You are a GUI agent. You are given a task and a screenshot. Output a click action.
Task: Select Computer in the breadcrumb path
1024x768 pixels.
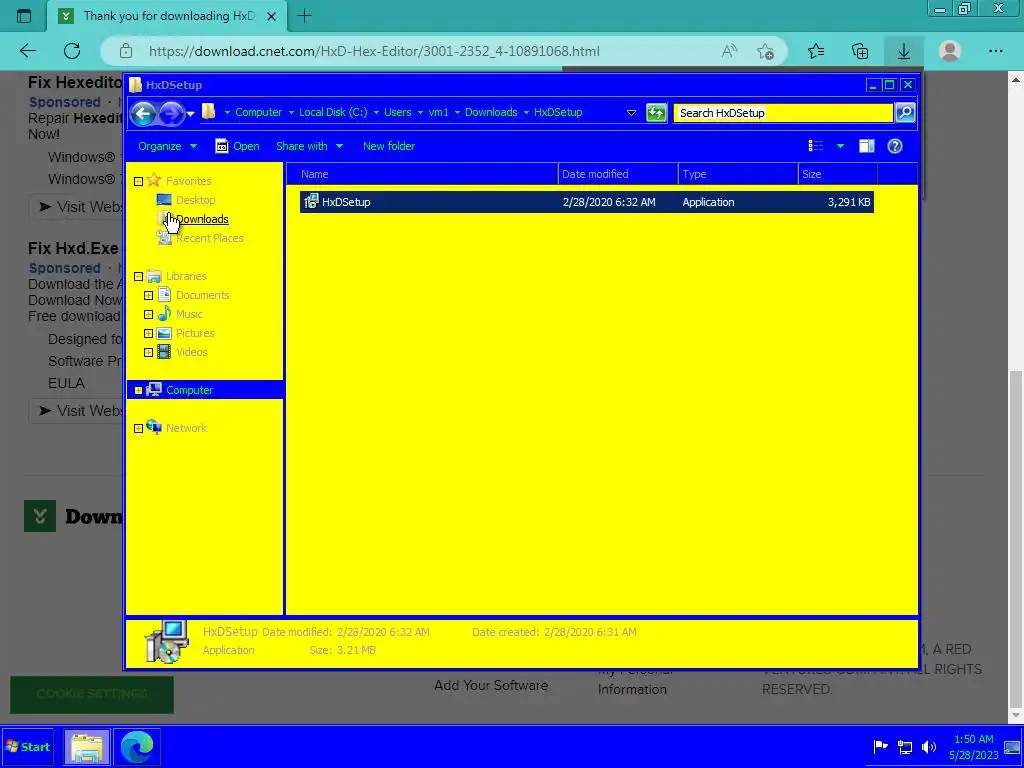(258, 112)
